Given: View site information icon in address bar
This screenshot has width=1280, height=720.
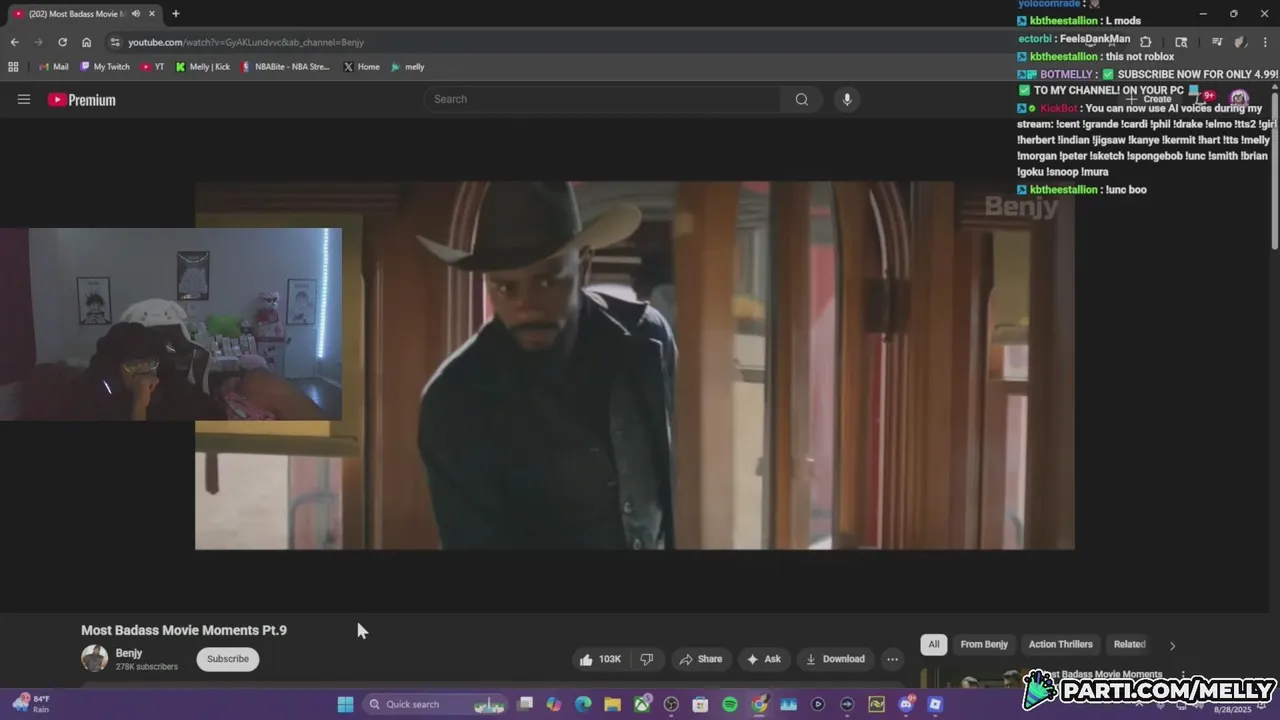Looking at the screenshot, I should point(115,42).
